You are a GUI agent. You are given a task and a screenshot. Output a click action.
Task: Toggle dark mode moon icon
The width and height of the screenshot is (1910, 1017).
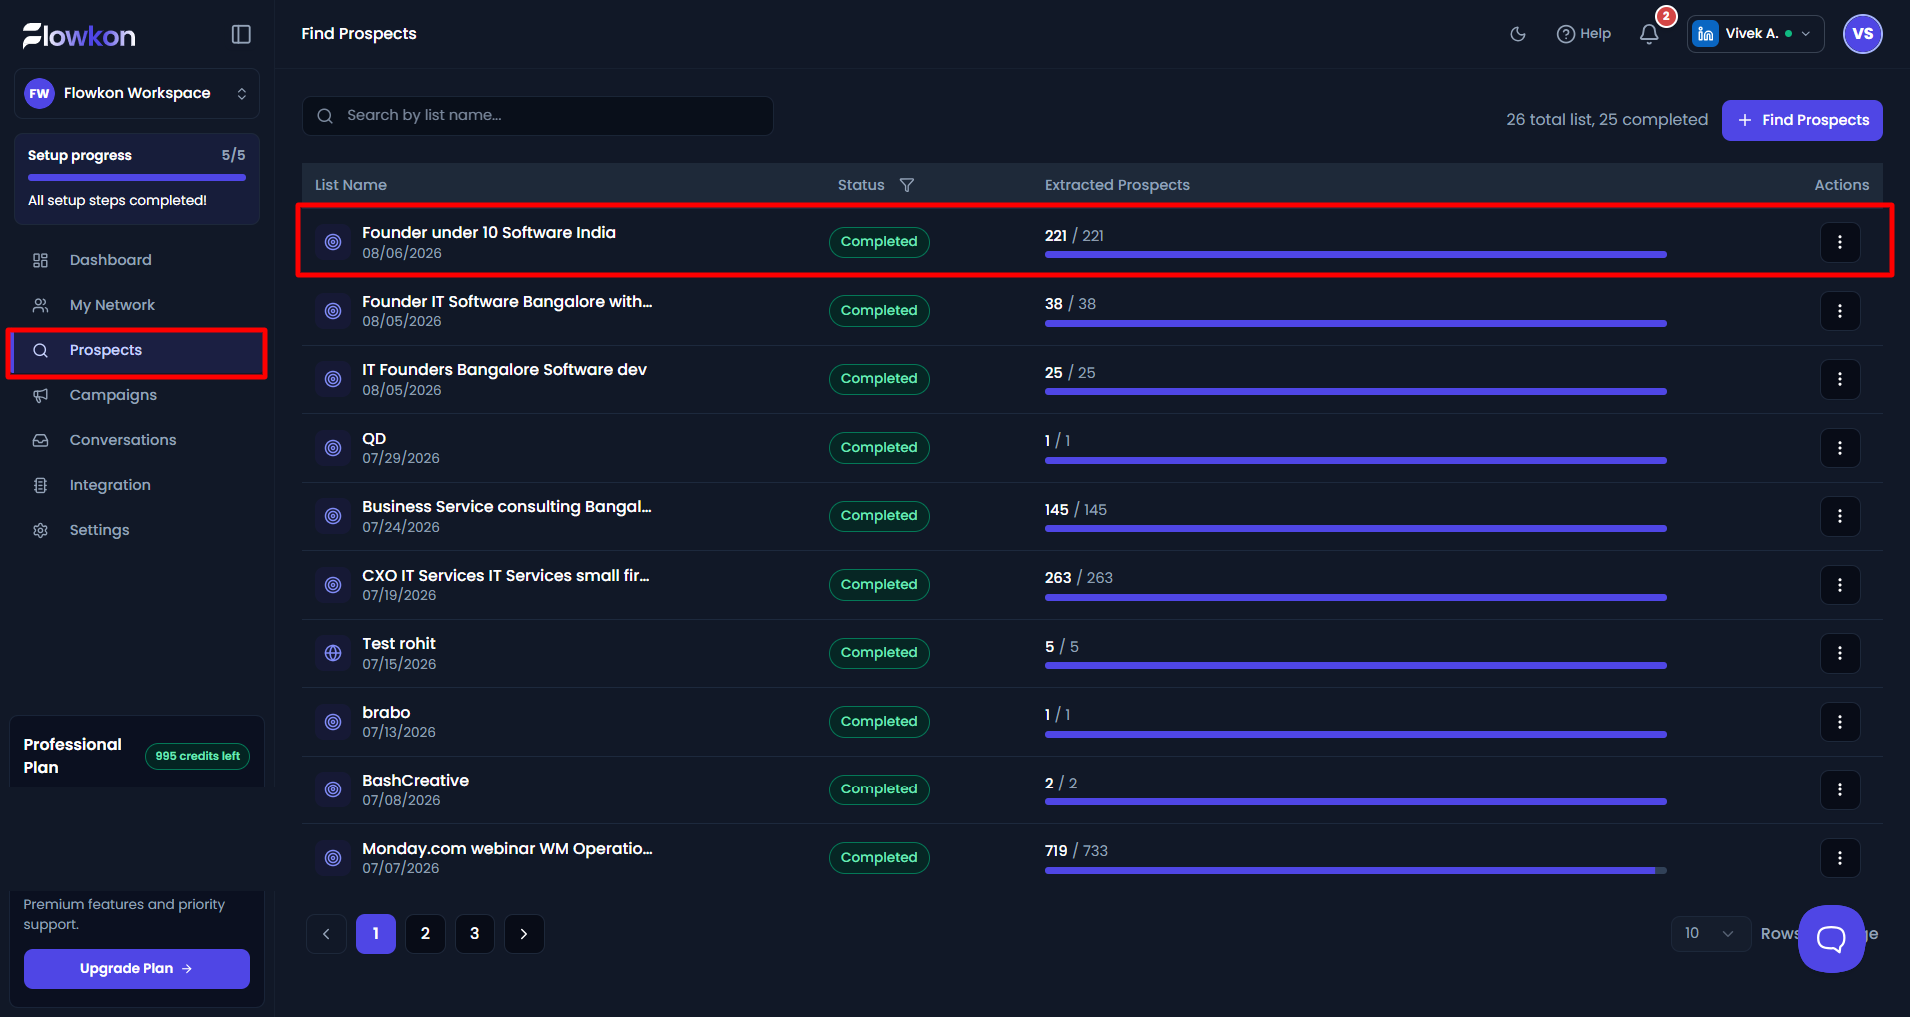(x=1518, y=34)
